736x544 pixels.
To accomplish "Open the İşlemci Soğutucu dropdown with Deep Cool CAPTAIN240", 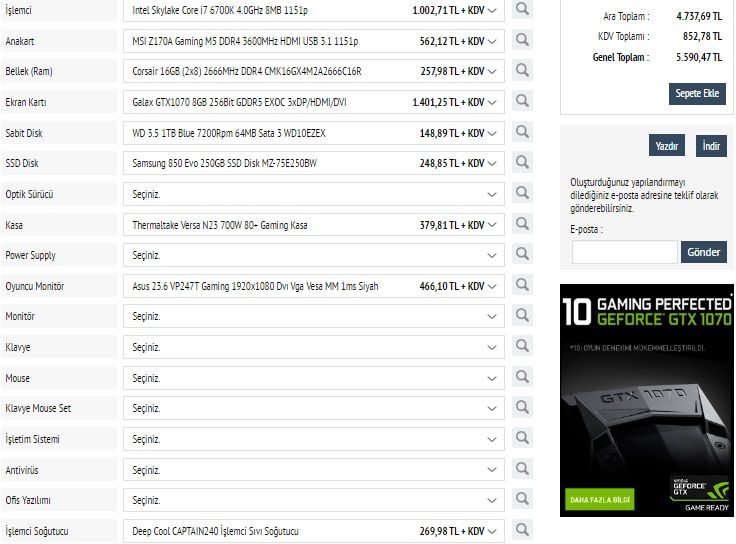I will [x=314, y=531].
